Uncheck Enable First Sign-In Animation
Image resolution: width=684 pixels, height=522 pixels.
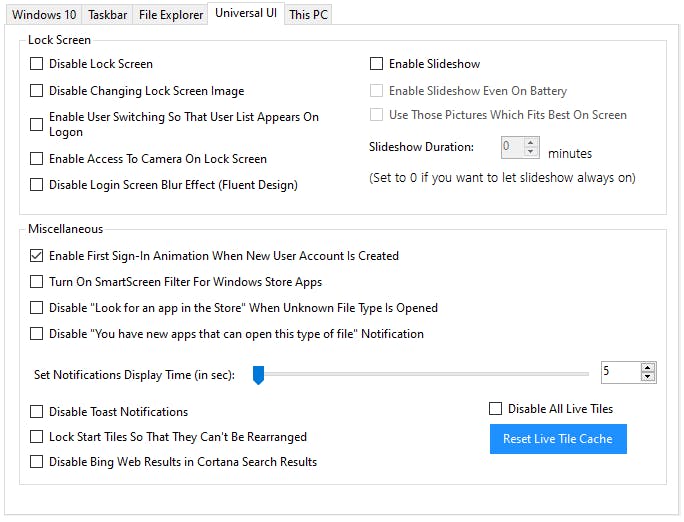(x=37, y=256)
